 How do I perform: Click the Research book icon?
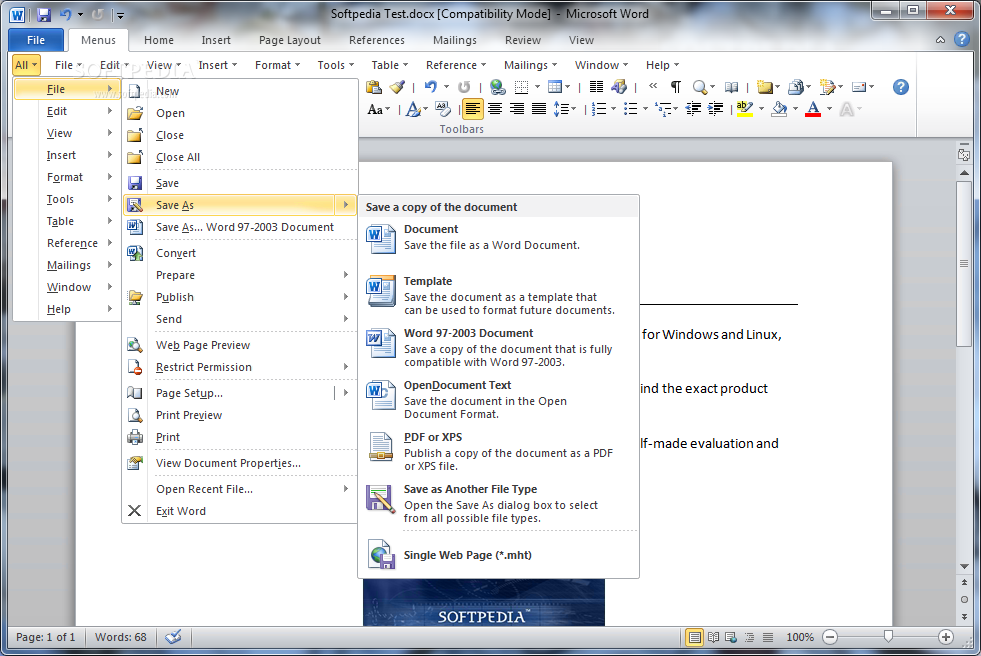pos(731,87)
